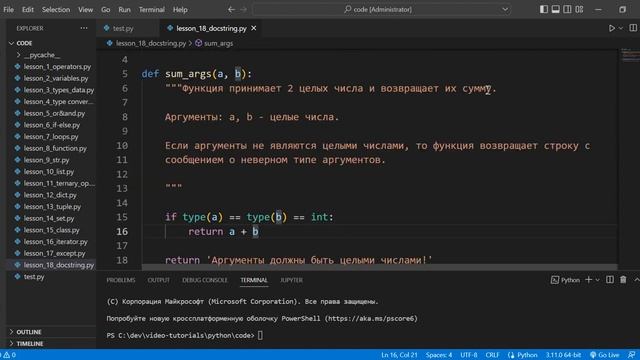Click Ln 16, Col 21 status item
This screenshot has width=640, height=360.
click(x=399, y=355)
